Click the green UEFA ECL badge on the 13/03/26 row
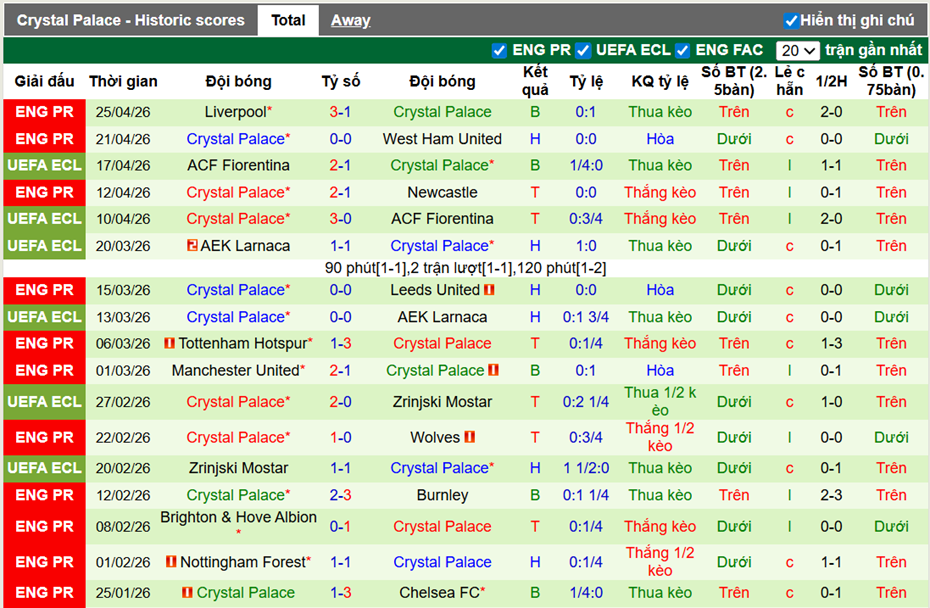The image size is (930, 608). (45, 317)
